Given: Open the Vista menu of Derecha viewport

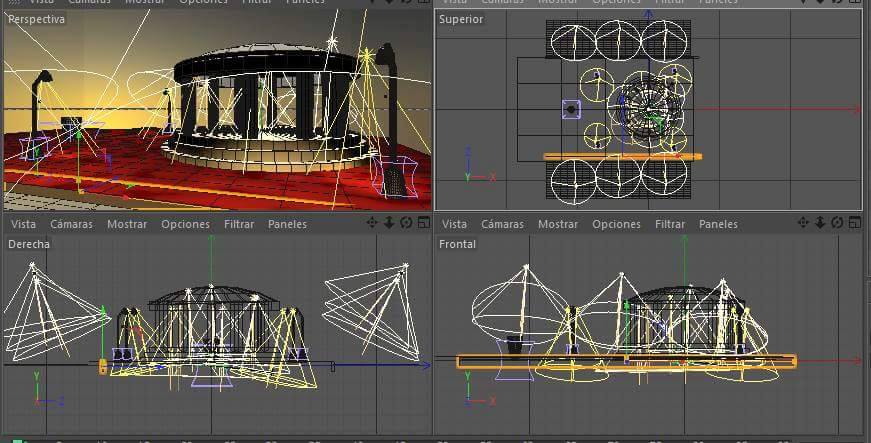Looking at the screenshot, I should pyautogui.click(x=23, y=224).
